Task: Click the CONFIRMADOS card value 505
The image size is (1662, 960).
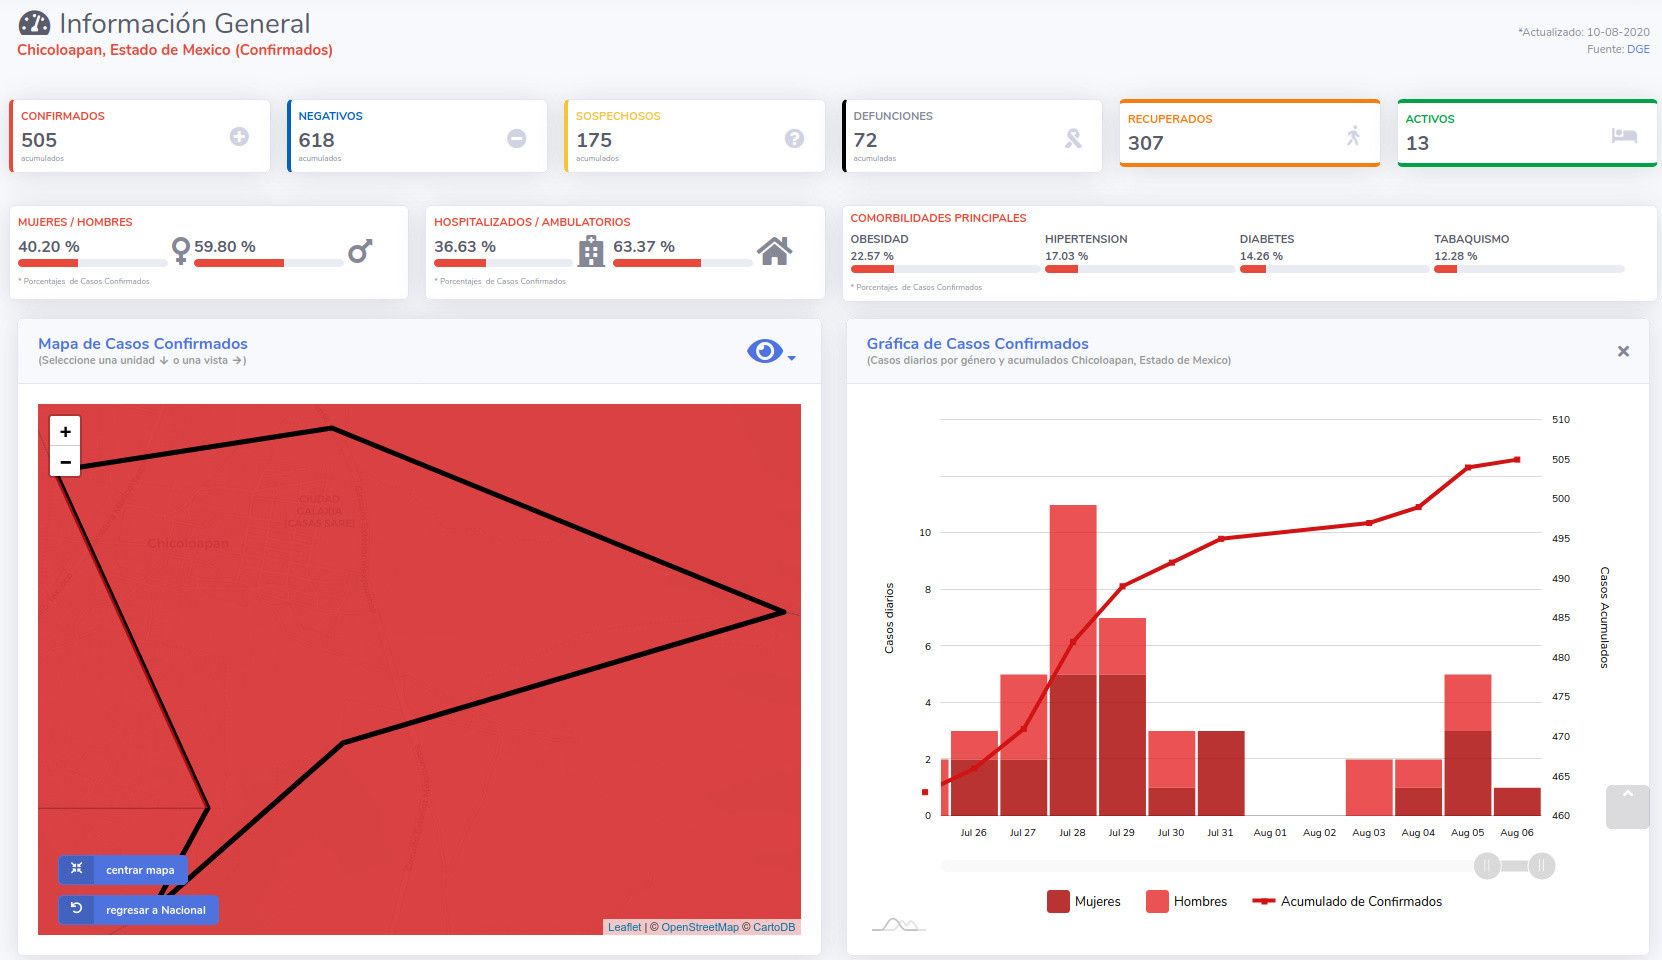Action: click(x=39, y=140)
